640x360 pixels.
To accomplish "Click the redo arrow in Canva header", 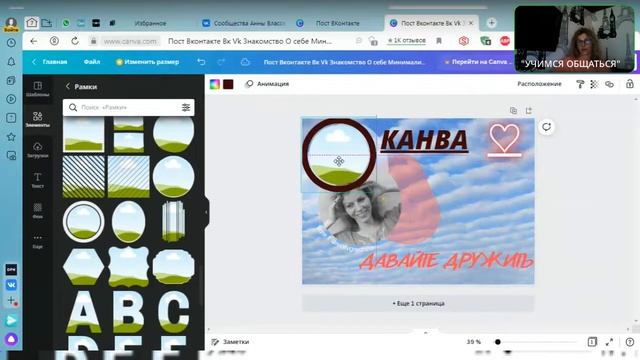I will pos(221,62).
